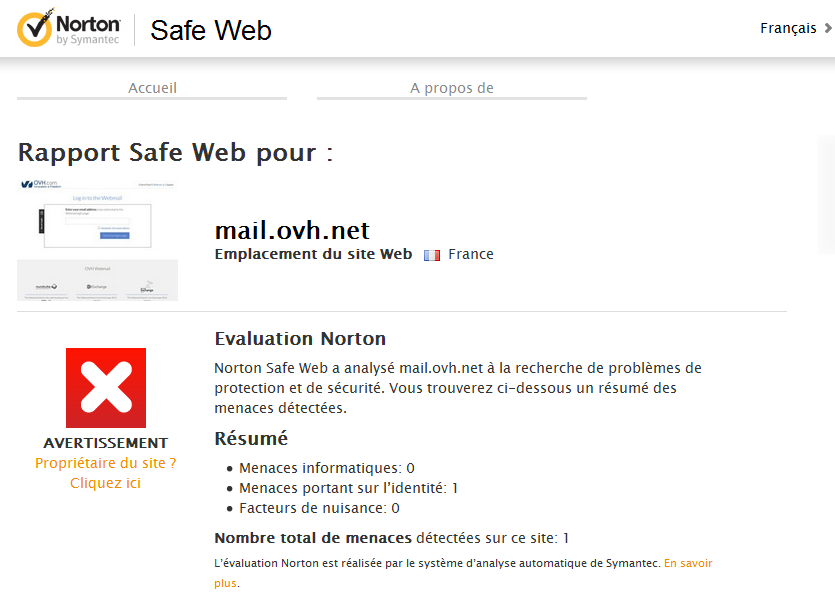Click the Menaces portant sur l'identité line
The width and height of the screenshot is (835, 598).
tap(348, 488)
